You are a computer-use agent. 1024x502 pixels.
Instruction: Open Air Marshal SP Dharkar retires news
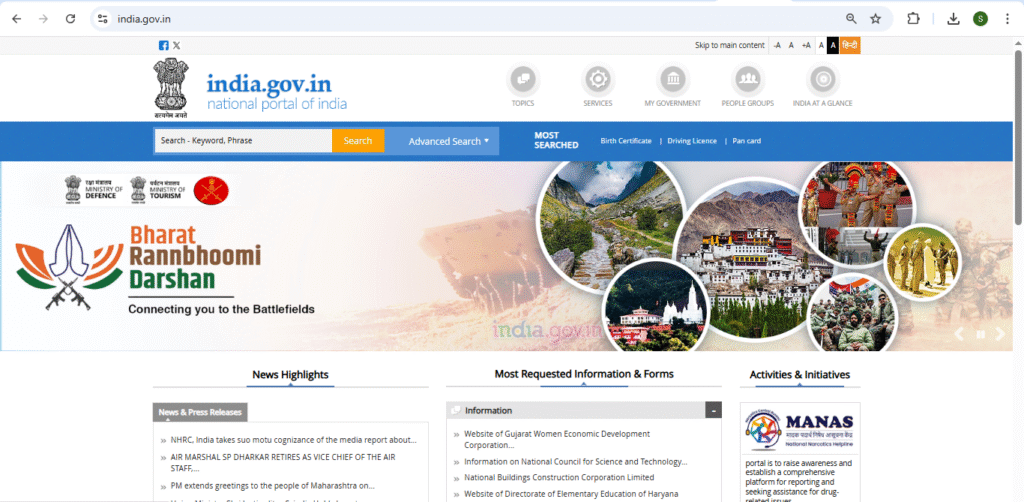pyautogui.click(x=283, y=462)
